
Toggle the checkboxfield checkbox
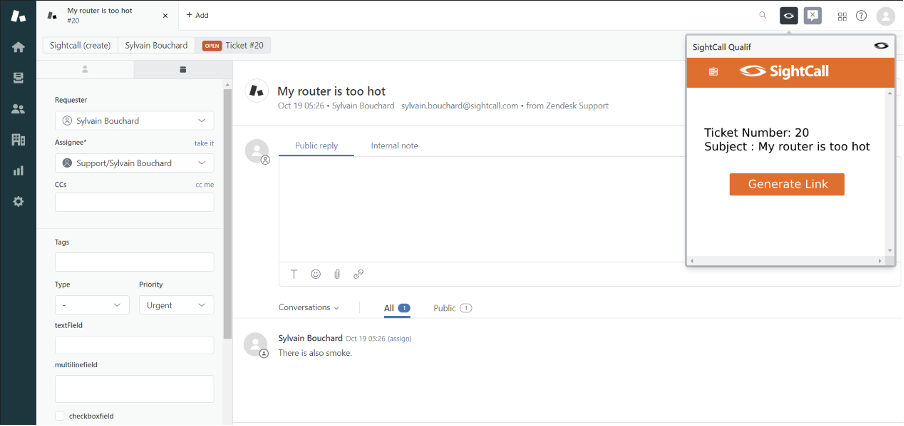59,415
